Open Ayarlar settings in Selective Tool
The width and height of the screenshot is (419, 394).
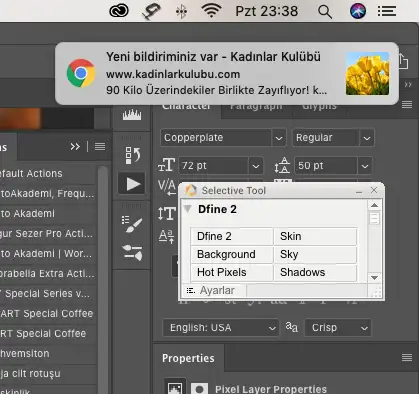click(214, 290)
